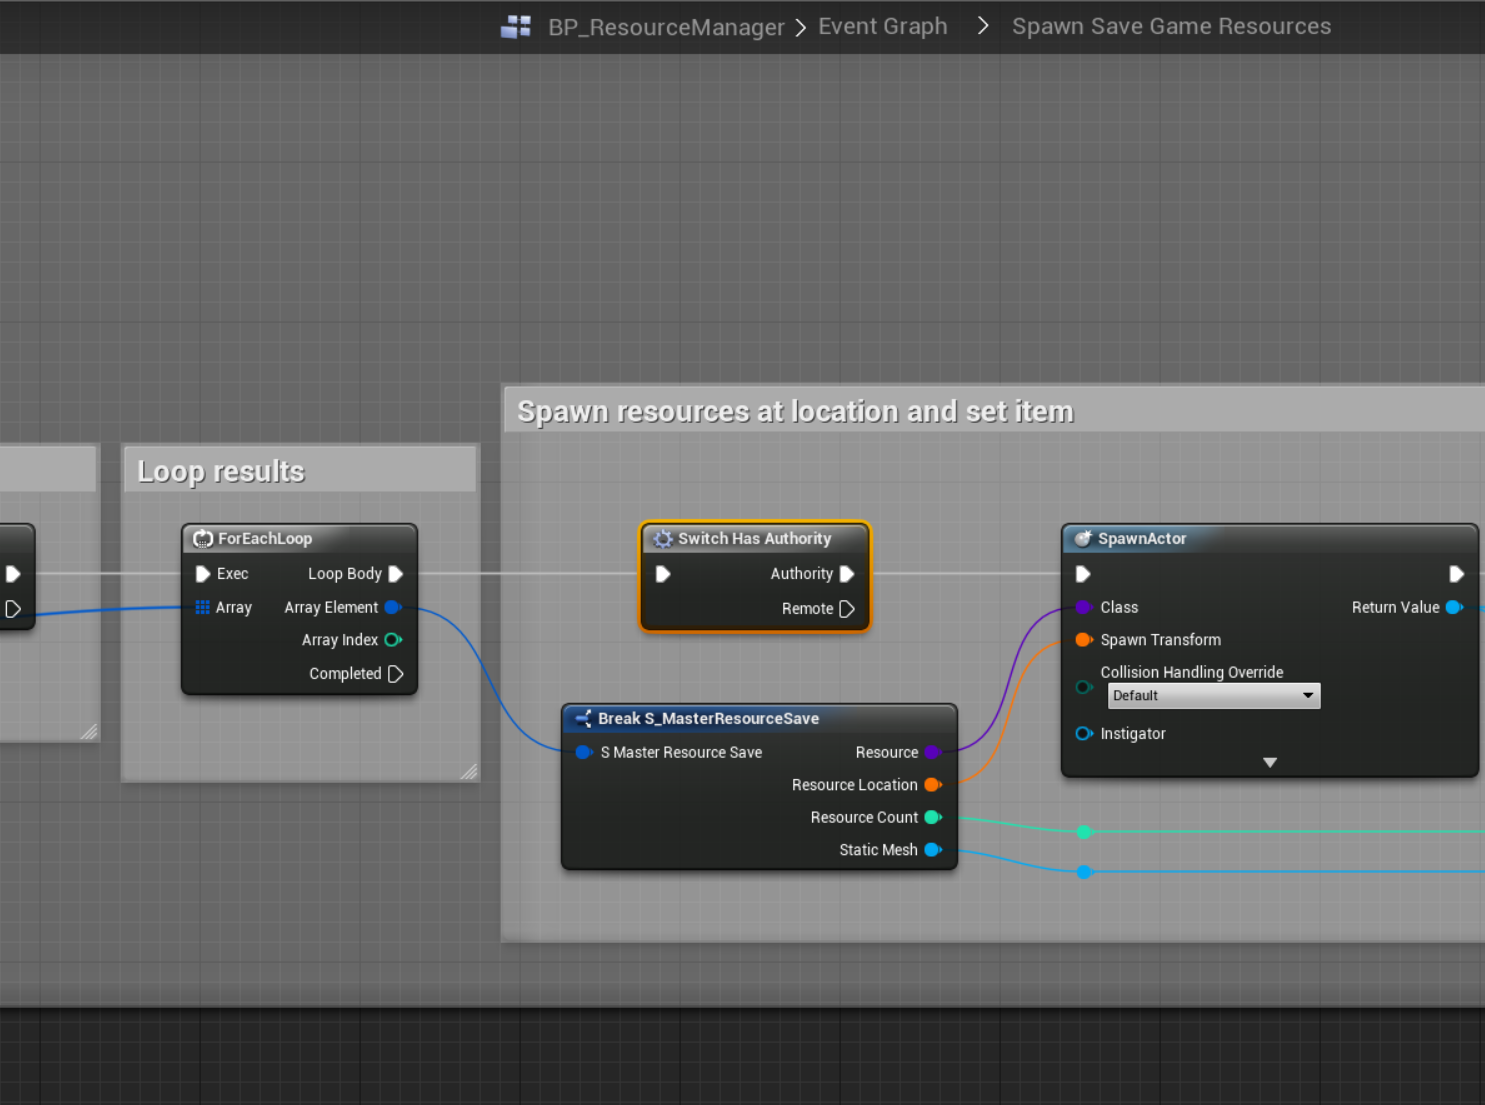Expand the SpawnActor advanced pins arrow
Viewport: 1485px width, 1105px height.
coord(1270,762)
